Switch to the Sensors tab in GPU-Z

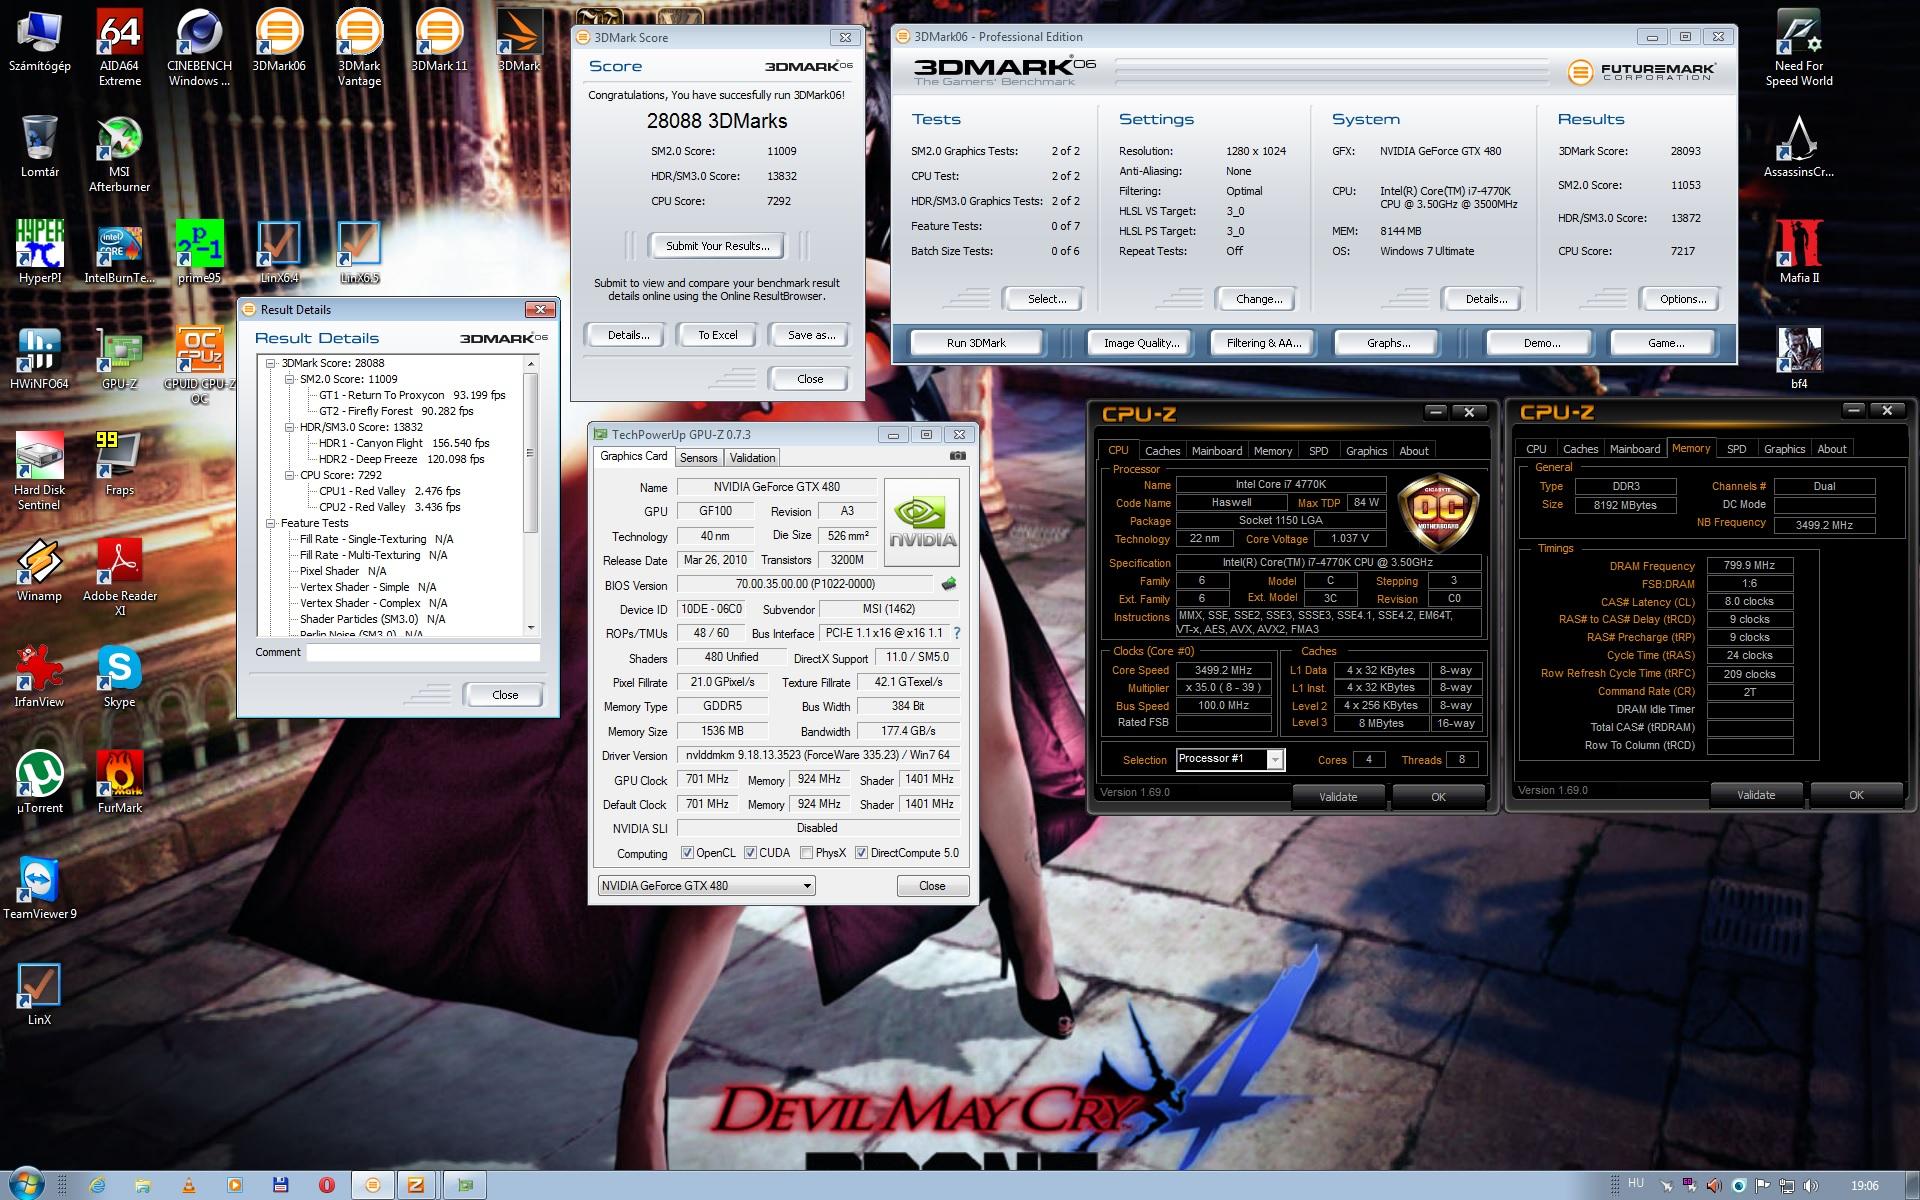click(698, 458)
